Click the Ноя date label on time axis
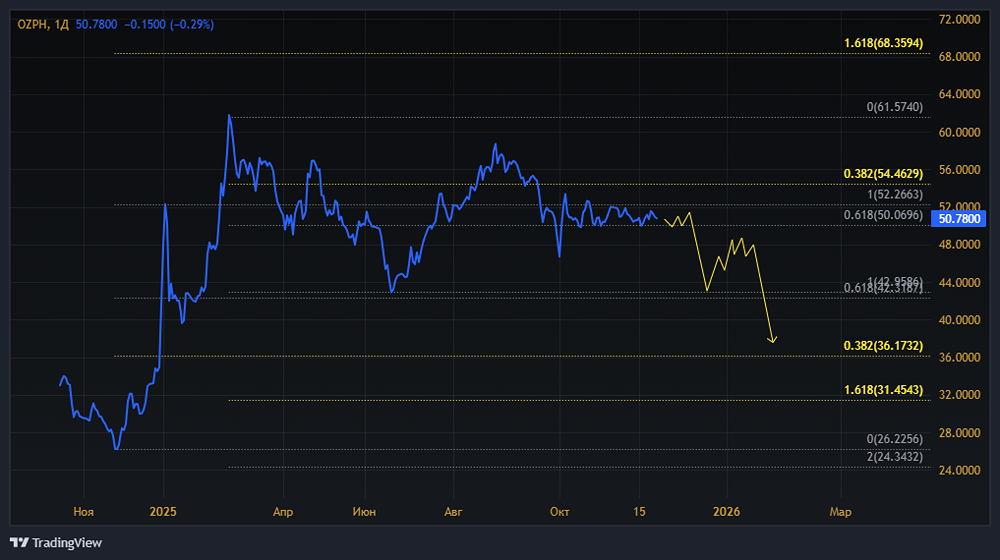 (x=84, y=512)
